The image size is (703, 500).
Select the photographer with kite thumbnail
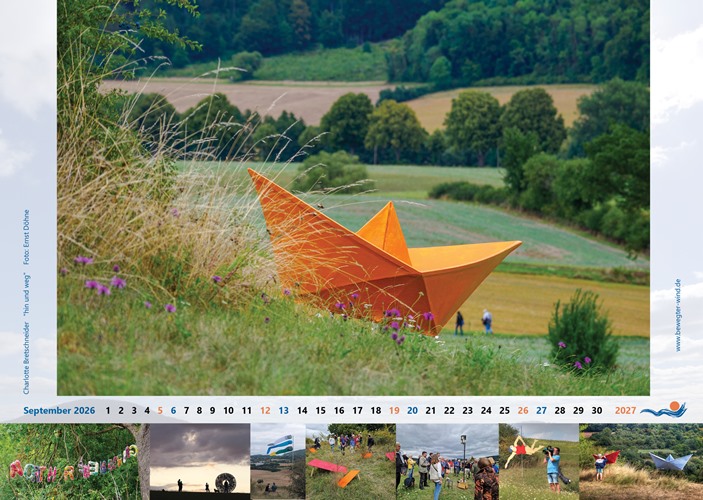click(x=538, y=462)
